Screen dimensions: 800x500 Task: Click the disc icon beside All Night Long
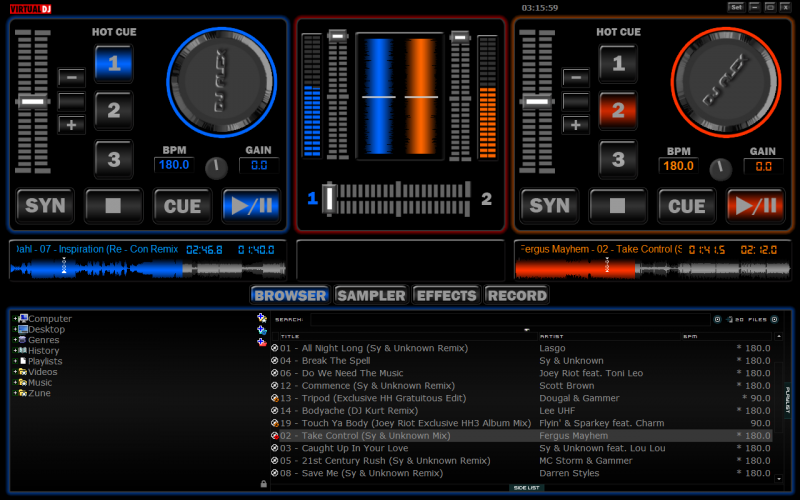(274, 348)
